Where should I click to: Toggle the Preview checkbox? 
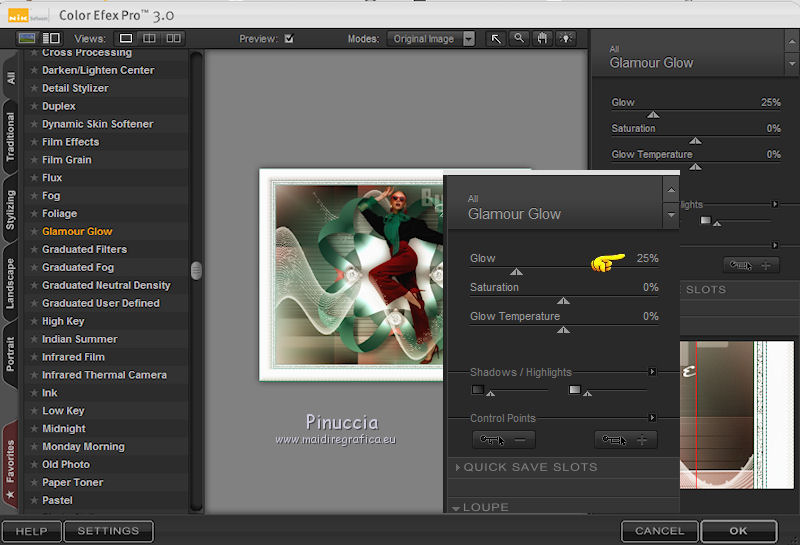pyautogui.click(x=289, y=39)
